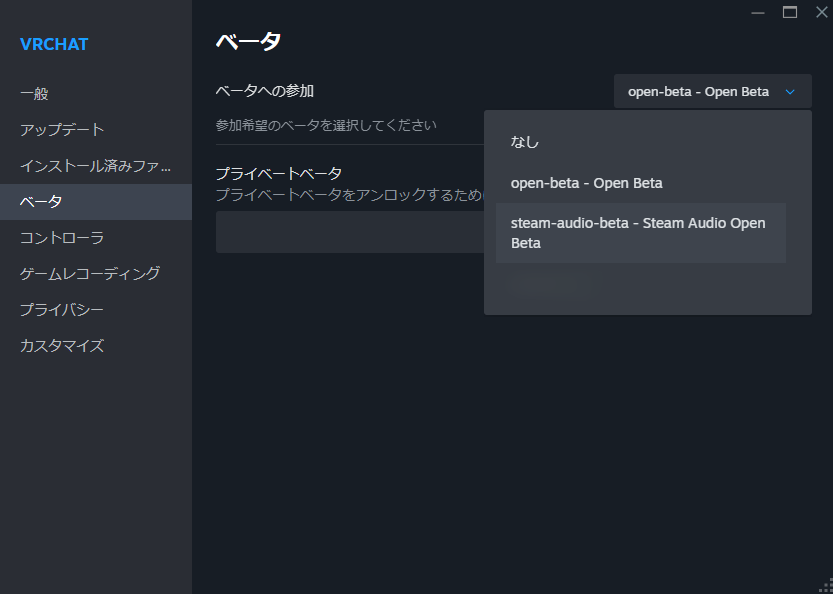Open the 一般 settings section
The height and width of the screenshot is (594, 833).
(34, 94)
